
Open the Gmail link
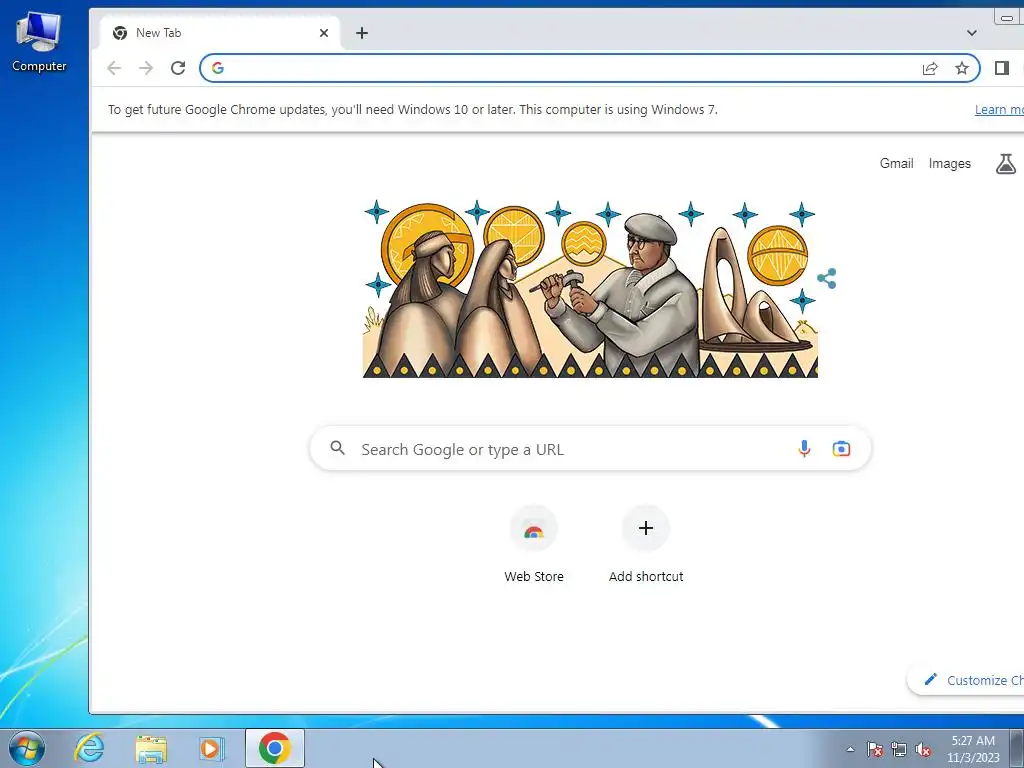(x=896, y=163)
